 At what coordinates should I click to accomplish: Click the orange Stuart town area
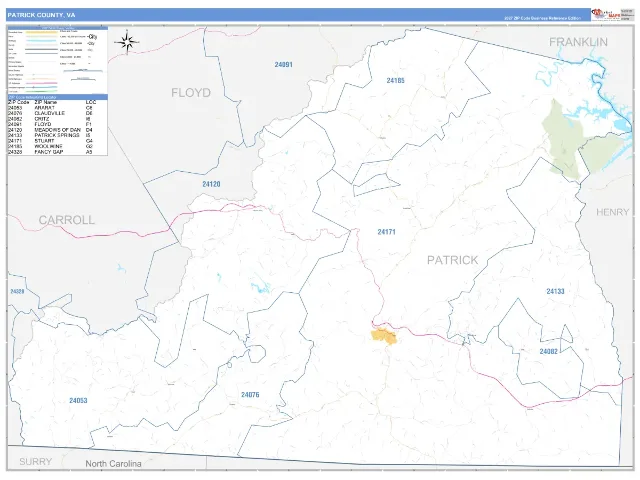pos(384,336)
